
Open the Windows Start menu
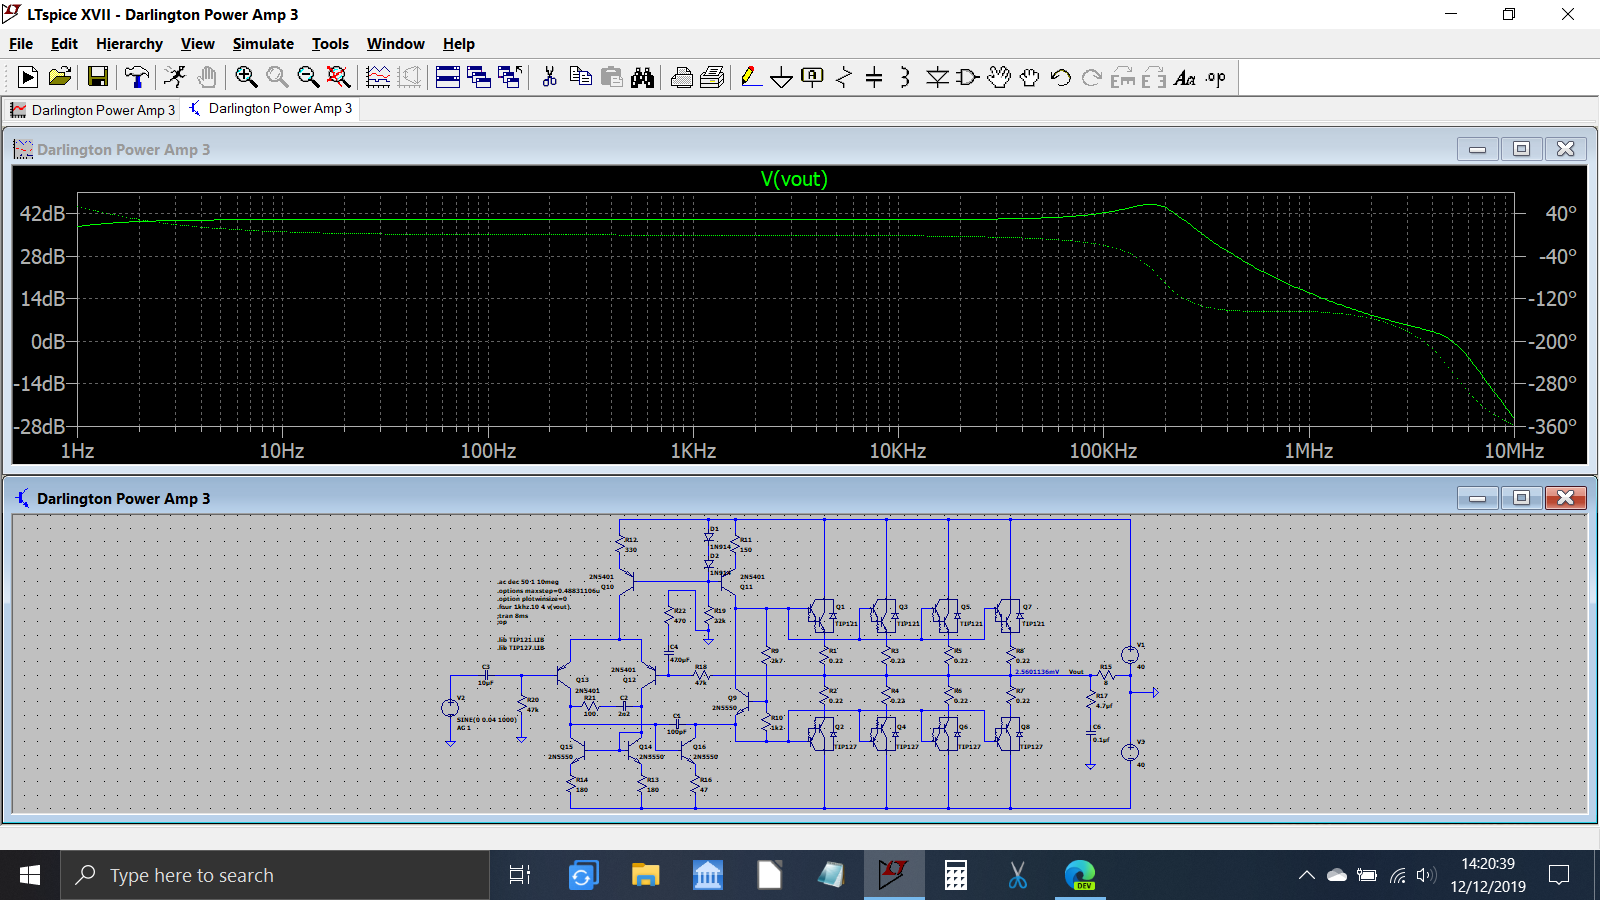[30, 875]
